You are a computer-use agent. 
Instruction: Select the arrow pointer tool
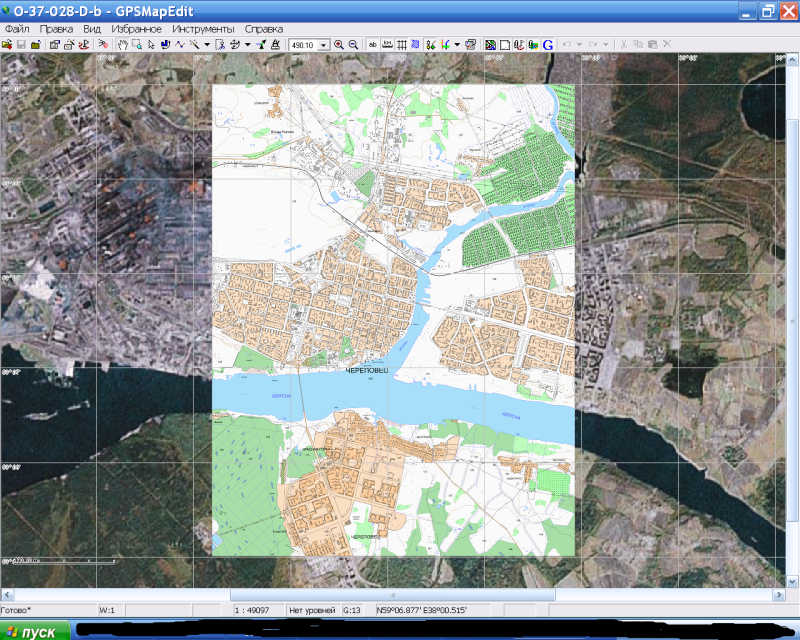[x=150, y=45]
